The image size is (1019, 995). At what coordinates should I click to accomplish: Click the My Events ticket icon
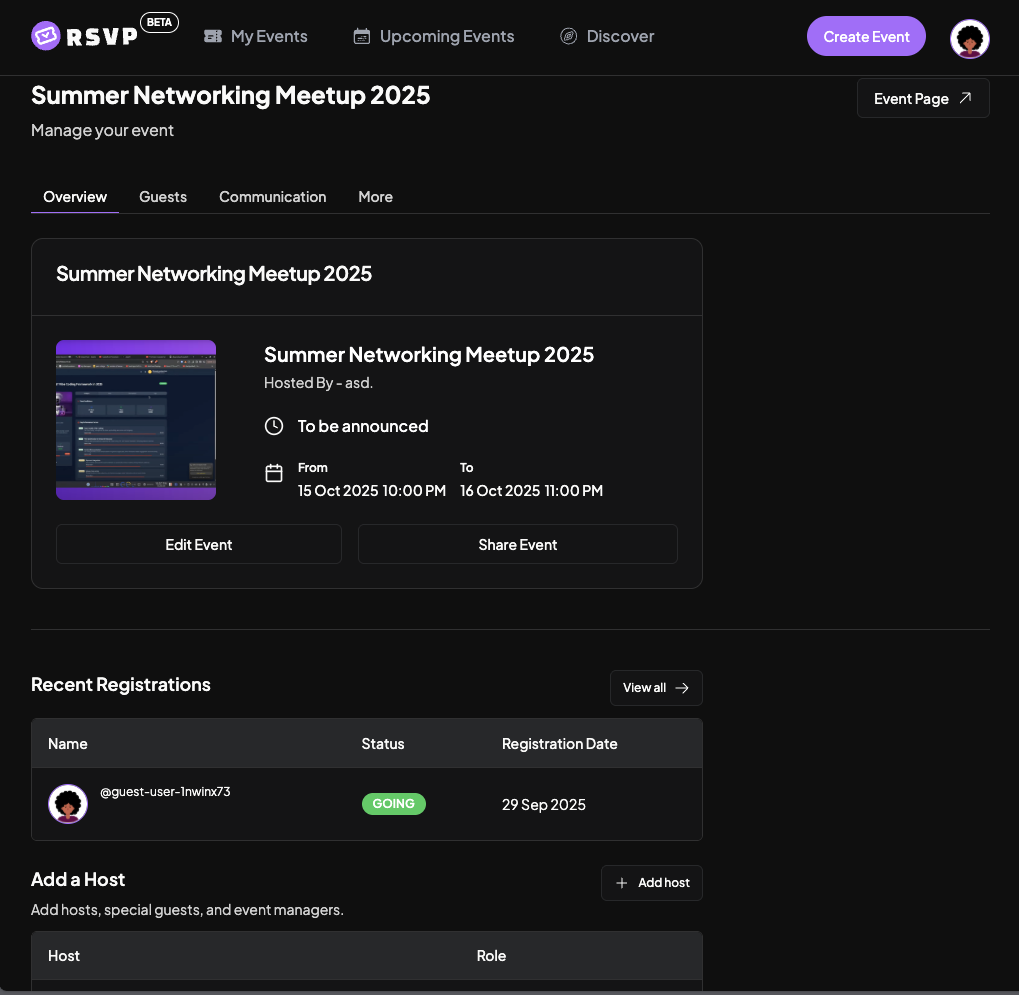click(x=213, y=37)
